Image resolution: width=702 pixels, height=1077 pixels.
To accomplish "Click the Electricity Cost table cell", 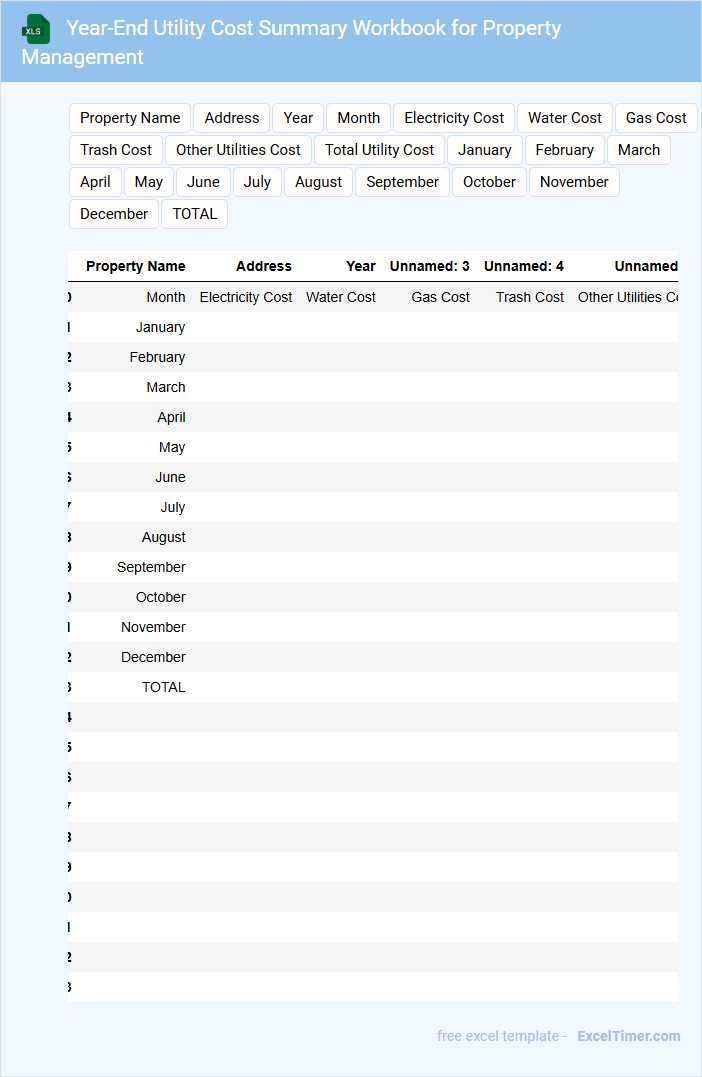I will pyautogui.click(x=246, y=297).
